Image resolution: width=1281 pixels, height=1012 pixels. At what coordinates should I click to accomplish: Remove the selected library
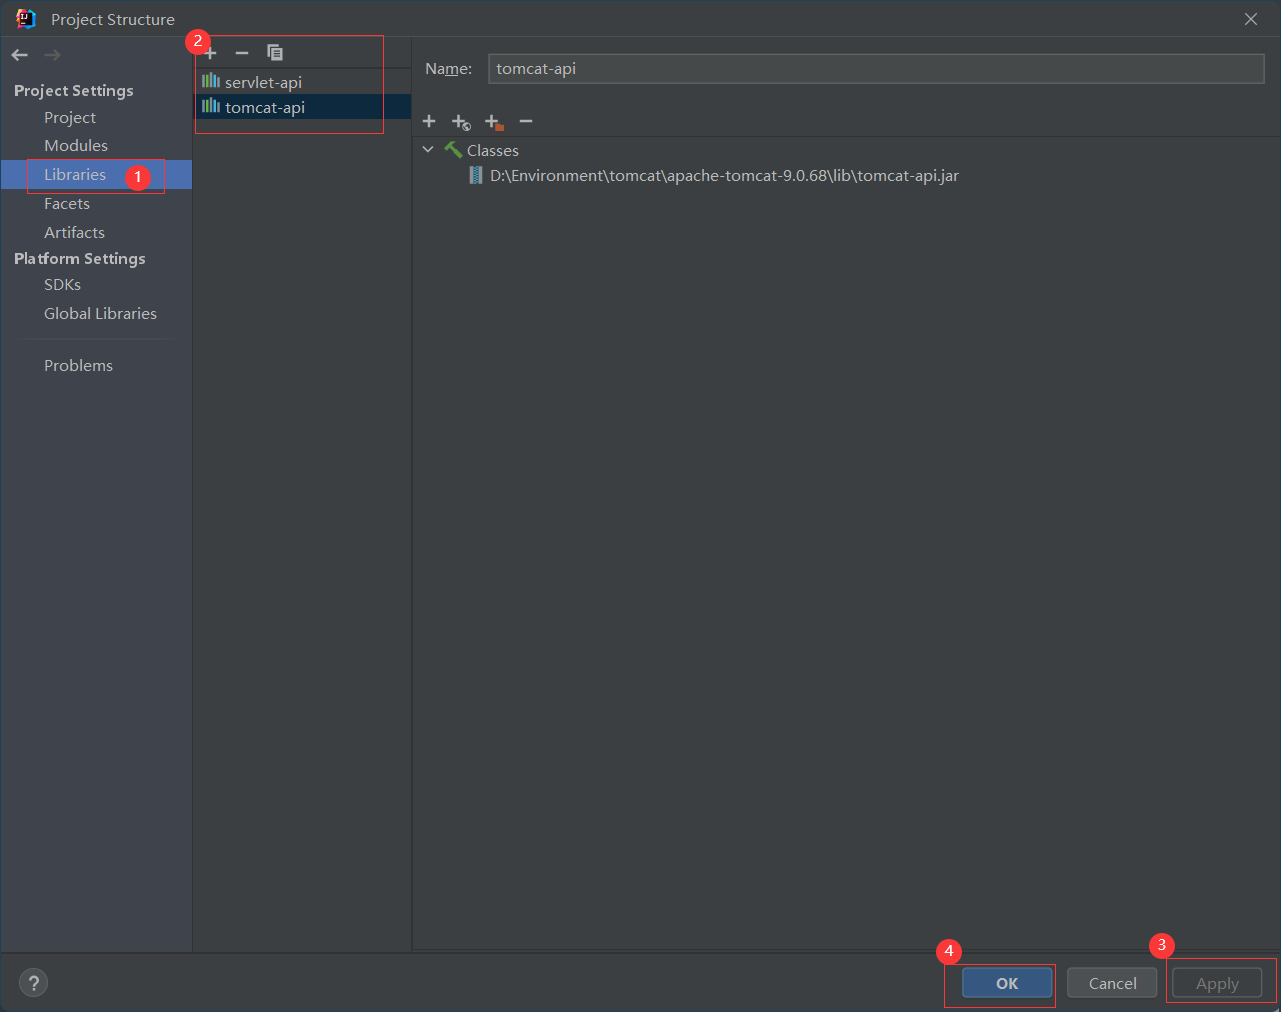(242, 53)
